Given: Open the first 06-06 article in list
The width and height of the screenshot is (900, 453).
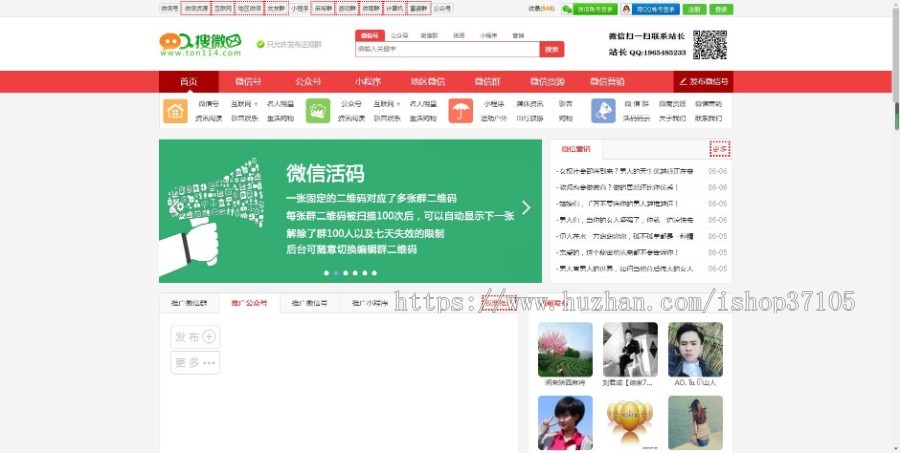Looking at the screenshot, I should (624, 171).
